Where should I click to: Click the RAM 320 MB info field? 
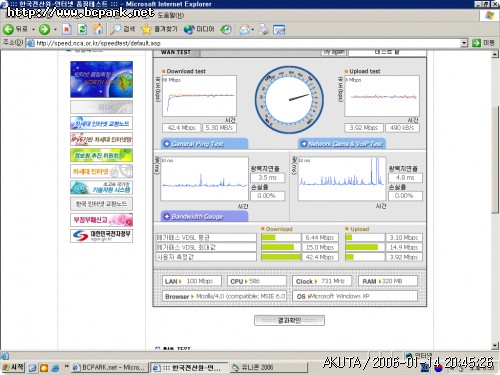pos(388,281)
